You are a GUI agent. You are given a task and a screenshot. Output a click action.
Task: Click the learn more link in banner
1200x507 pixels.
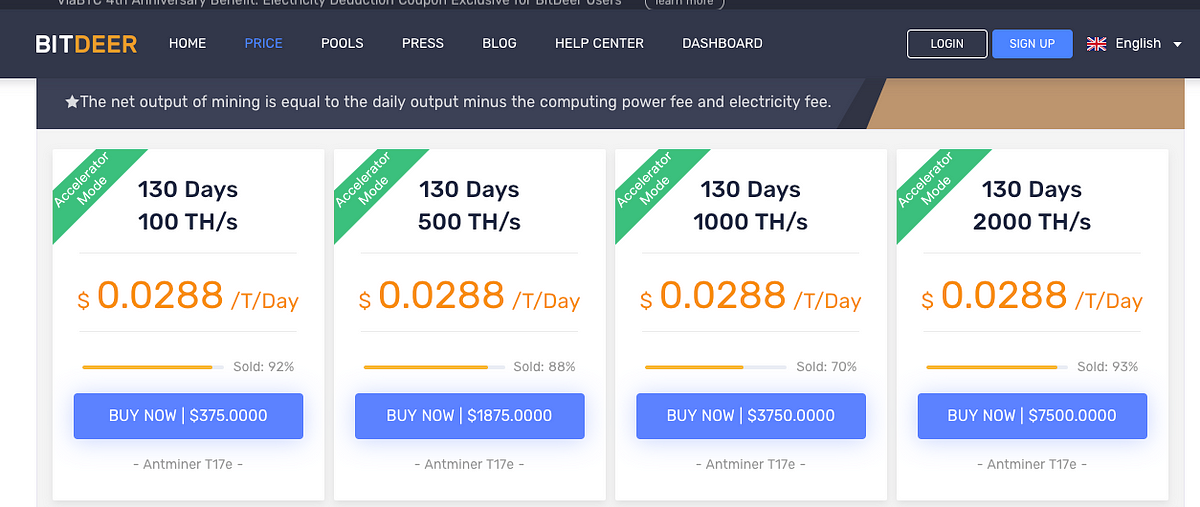pyautogui.click(x=685, y=3)
